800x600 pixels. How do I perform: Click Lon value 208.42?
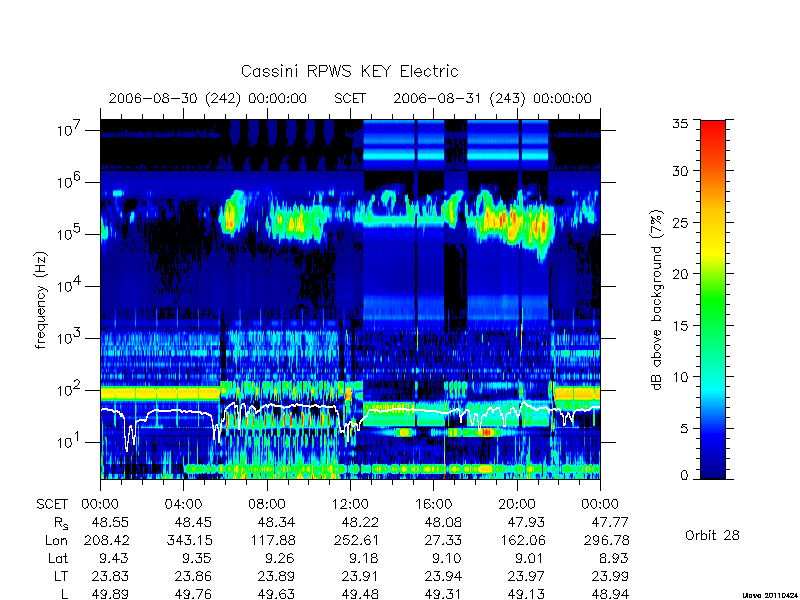106,540
